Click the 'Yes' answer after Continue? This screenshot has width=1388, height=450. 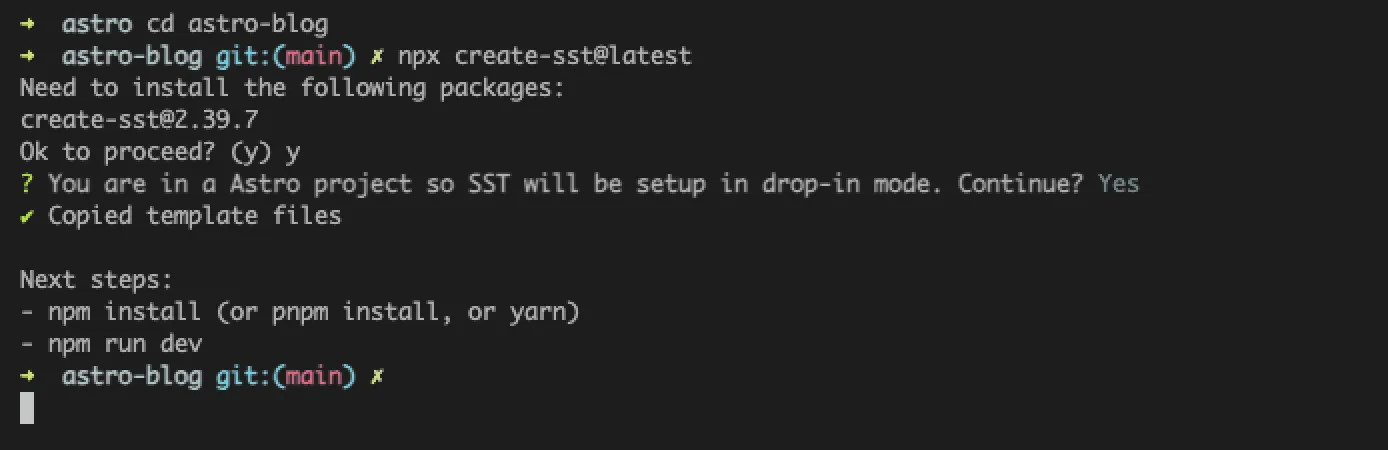pos(1118,184)
